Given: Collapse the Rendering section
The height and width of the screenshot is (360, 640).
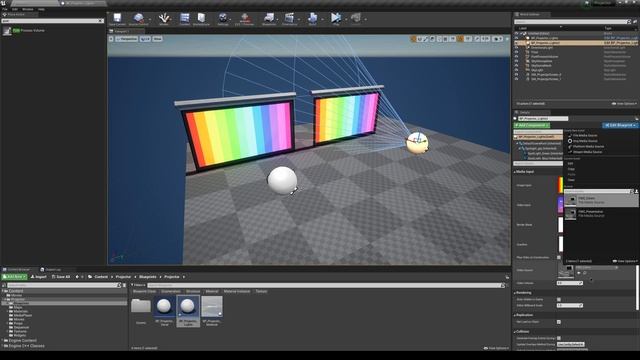Looking at the screenshot, I should point(514,293).
